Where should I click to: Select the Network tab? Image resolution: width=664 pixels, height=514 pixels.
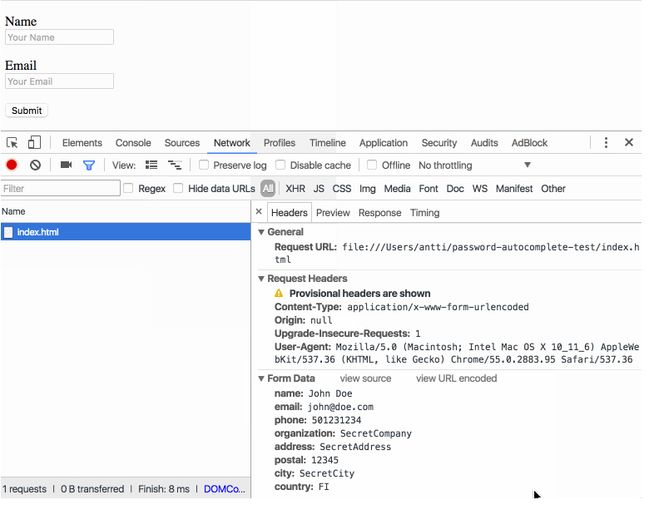coord(232,143)
